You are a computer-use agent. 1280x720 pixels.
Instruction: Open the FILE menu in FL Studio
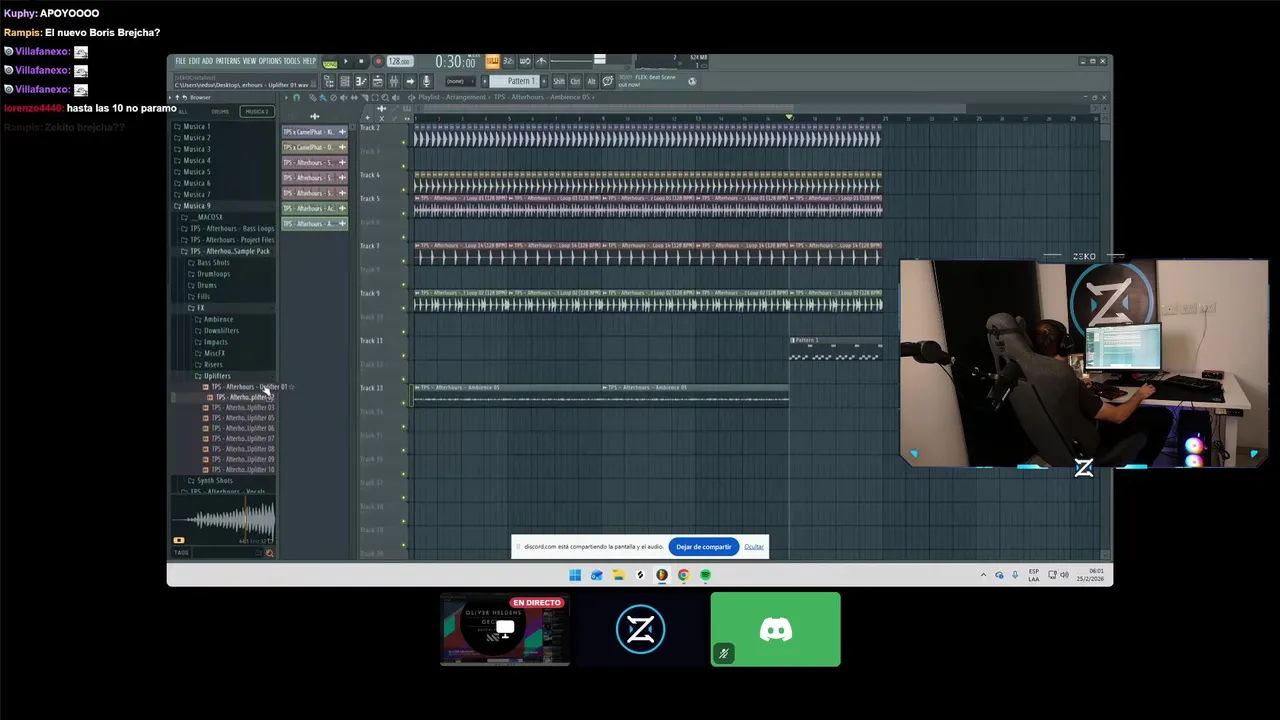pyautogui.click(x=181, y=61)
